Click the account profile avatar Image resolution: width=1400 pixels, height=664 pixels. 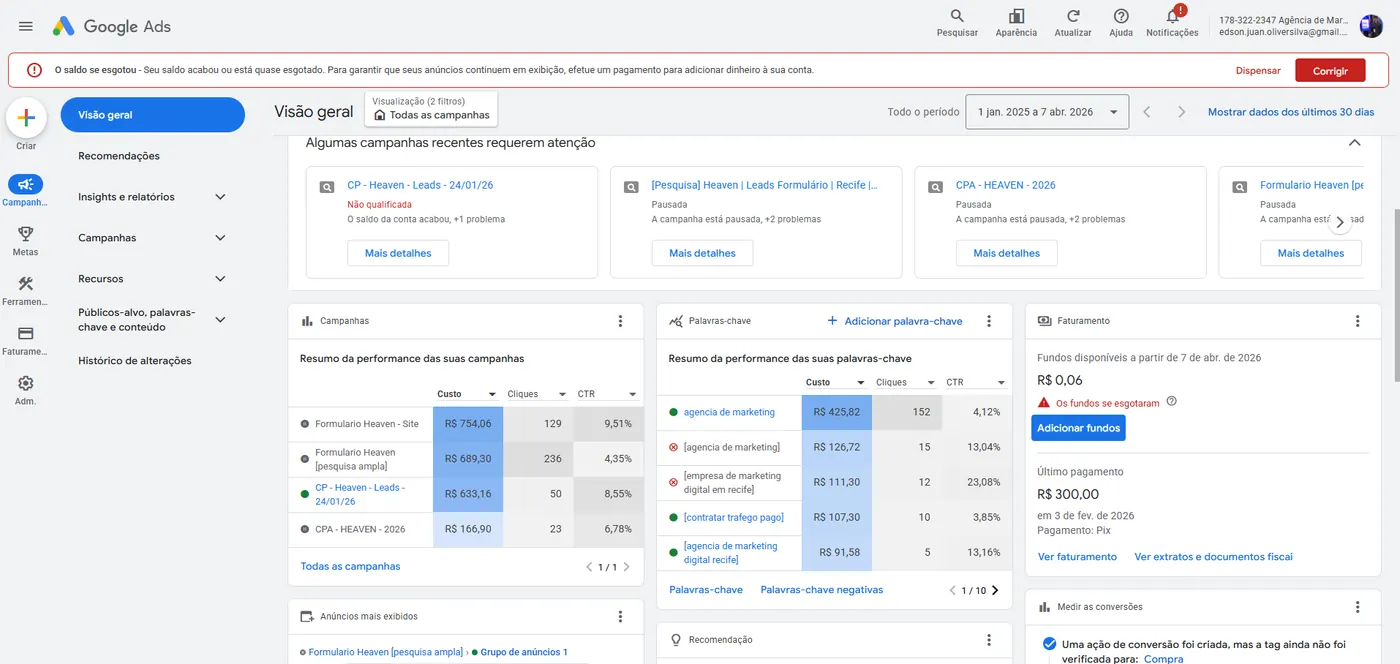pyautogui.click(x=1371, y=26)
